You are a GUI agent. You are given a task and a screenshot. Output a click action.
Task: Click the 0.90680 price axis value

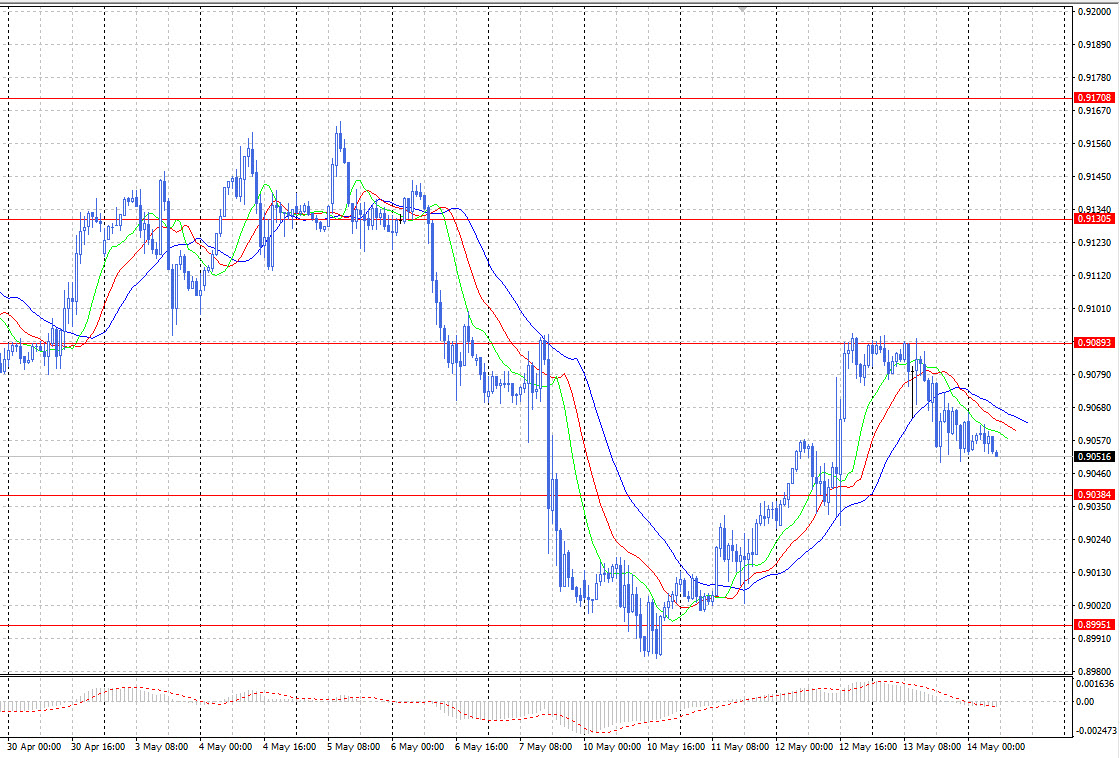pos(1094,409)
